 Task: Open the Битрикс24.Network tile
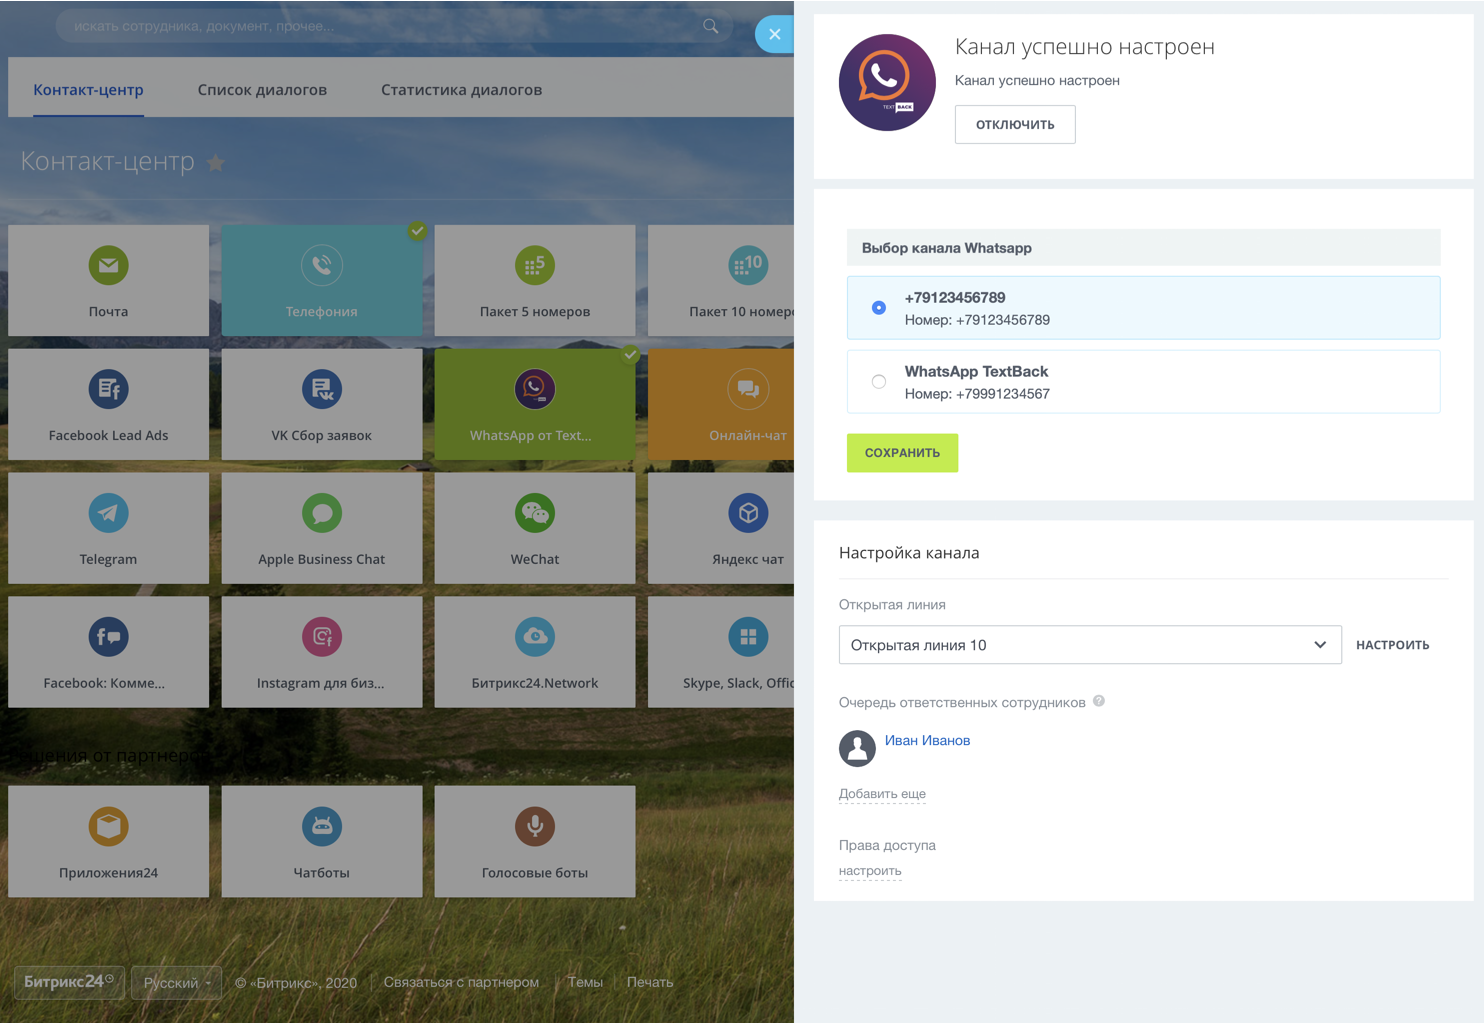(535, 652)
